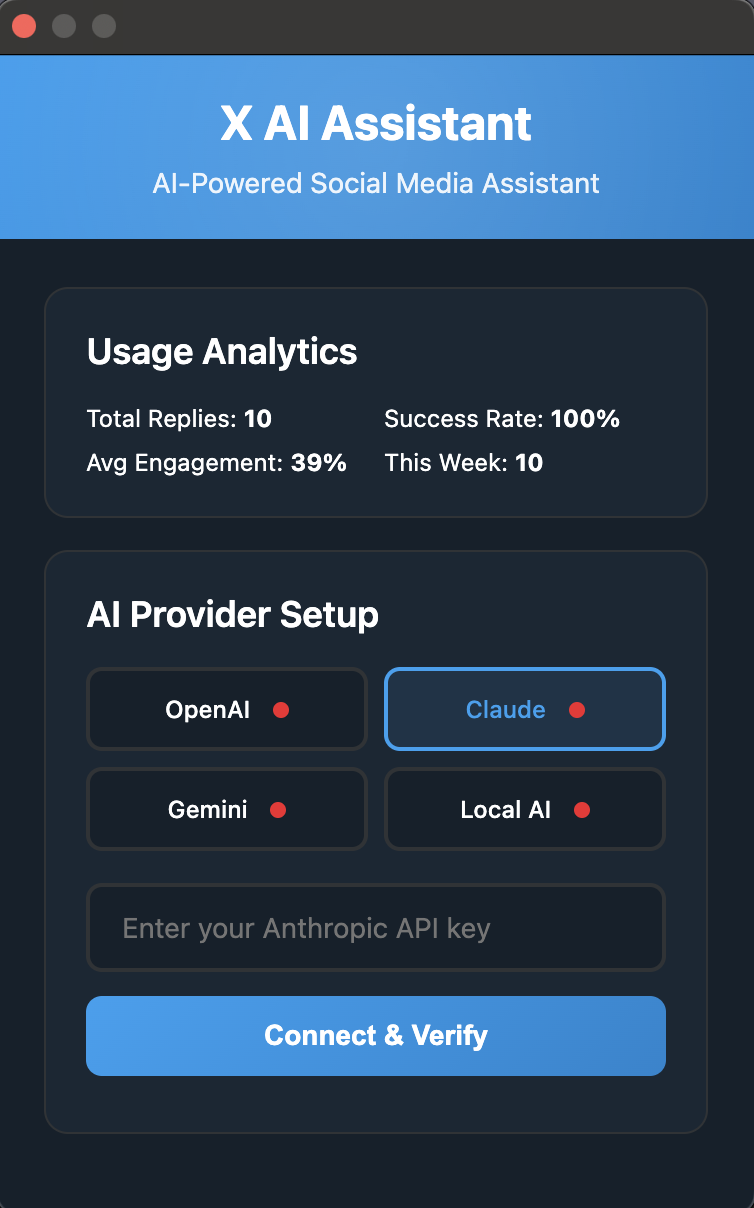Click the Avg Engagement 39% statistic
This screenshot has height=1208, width=754.
click(x=216, y=463)
